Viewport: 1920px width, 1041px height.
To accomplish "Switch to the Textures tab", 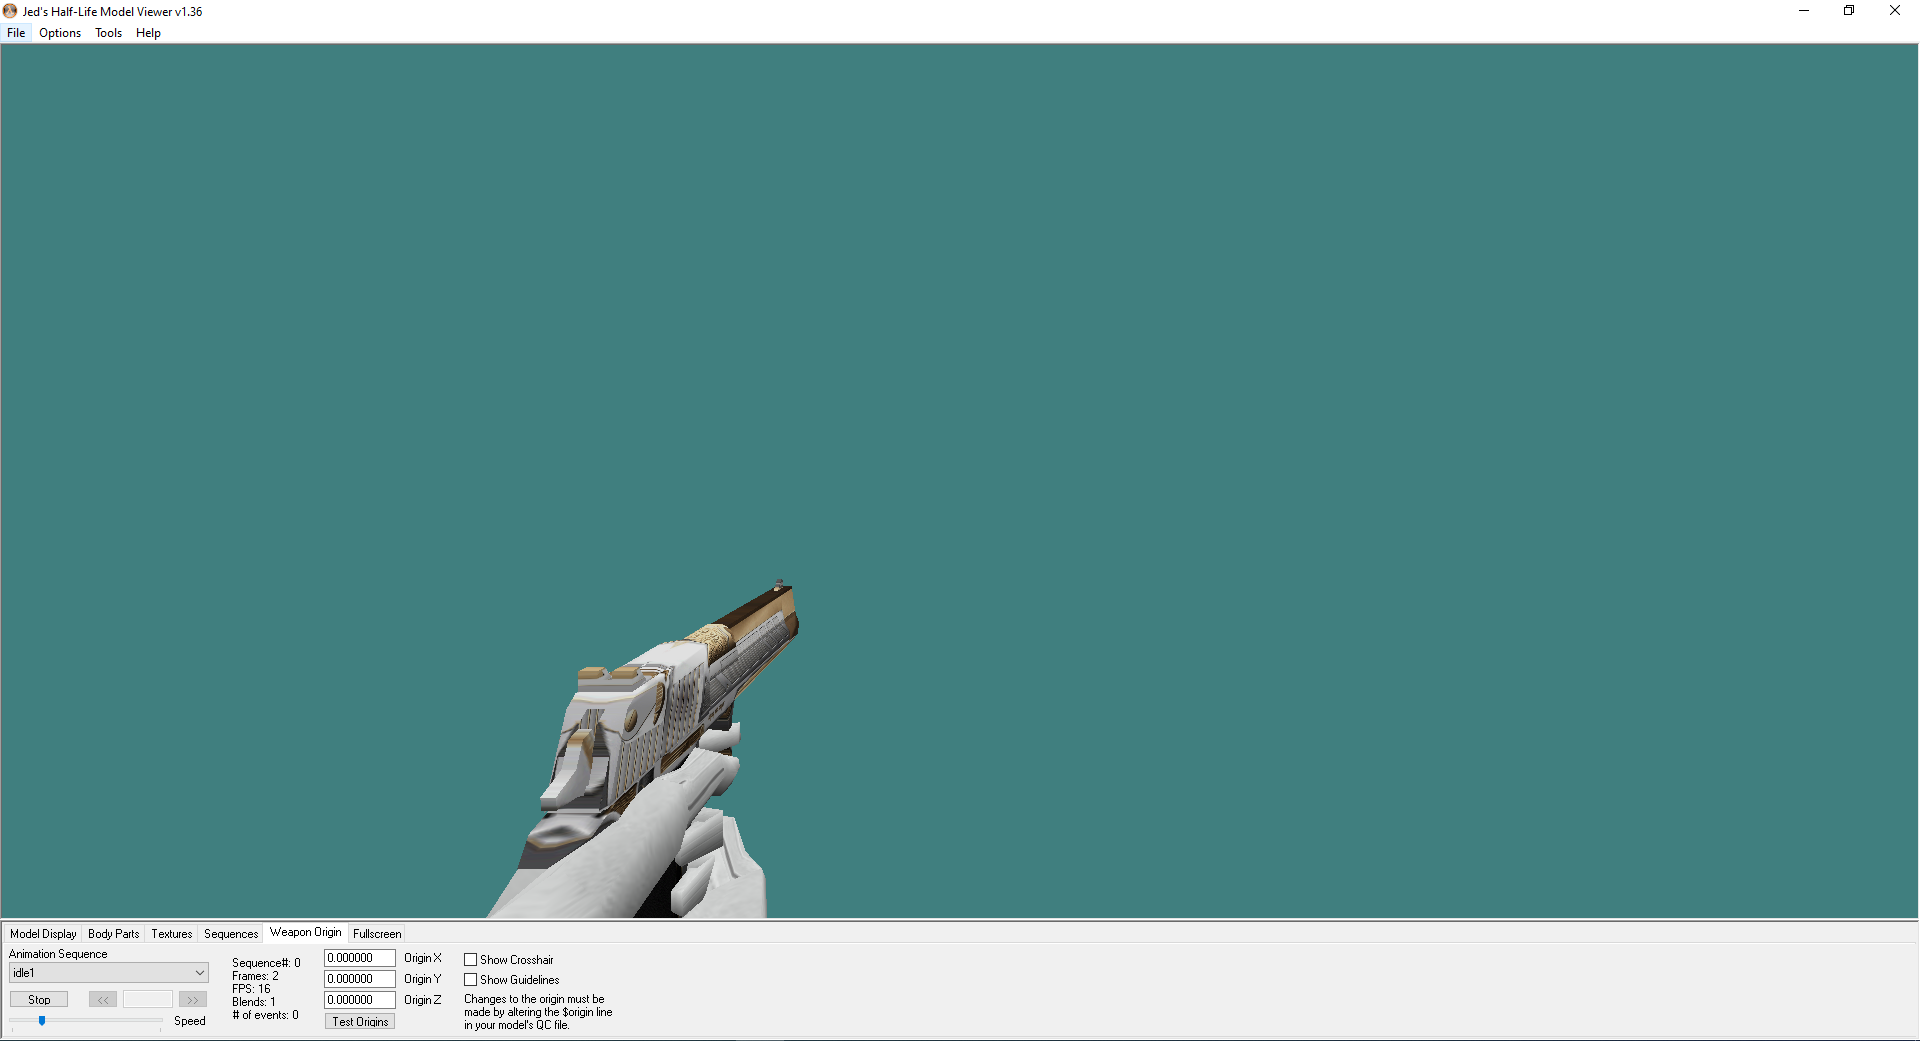I will [x=172, y=934].
